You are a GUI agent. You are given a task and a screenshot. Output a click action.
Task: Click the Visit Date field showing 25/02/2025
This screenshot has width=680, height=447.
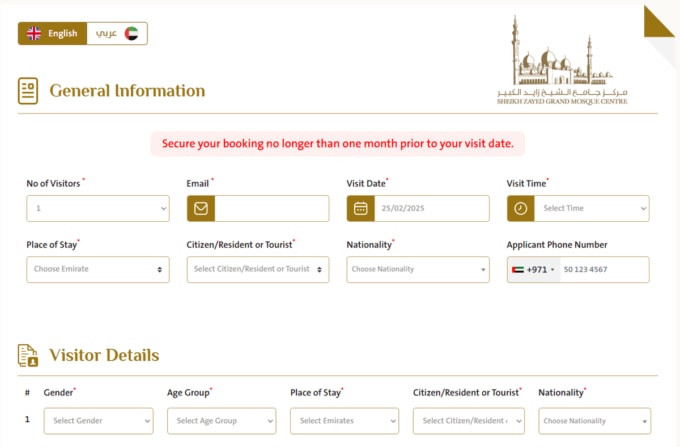[431, 208]
